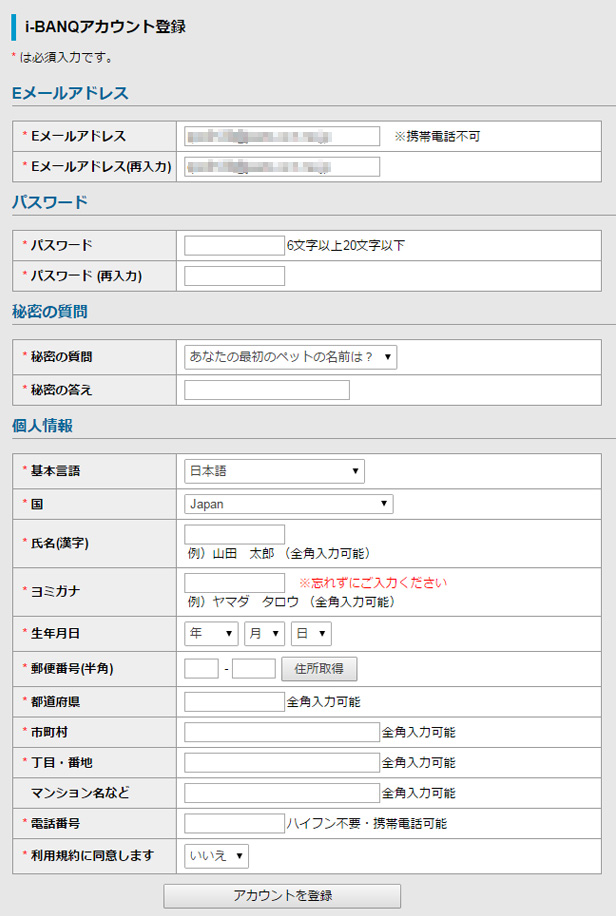Select the Eメールアドレス(再入力) confirmation field
Viewport: 616px width, 916px height.
point(280,167)
